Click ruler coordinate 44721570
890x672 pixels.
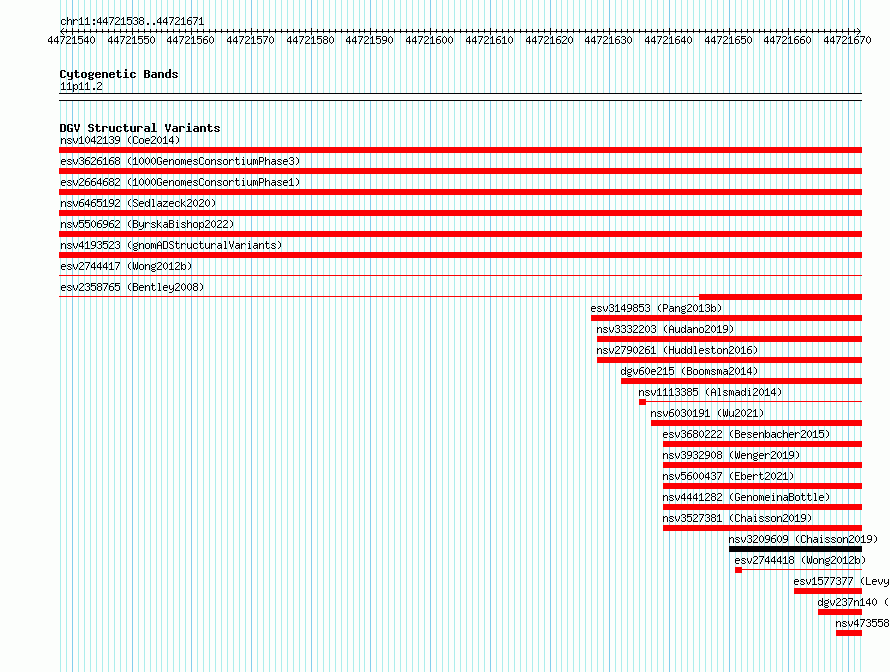[250, 40]
